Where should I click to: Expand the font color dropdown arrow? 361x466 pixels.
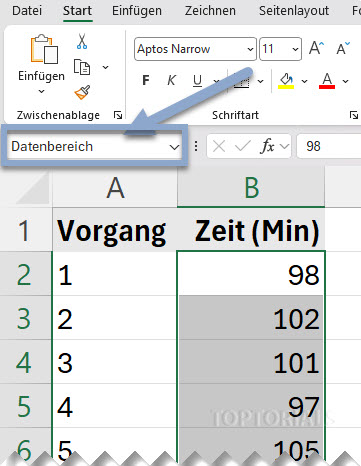point(345,81)
